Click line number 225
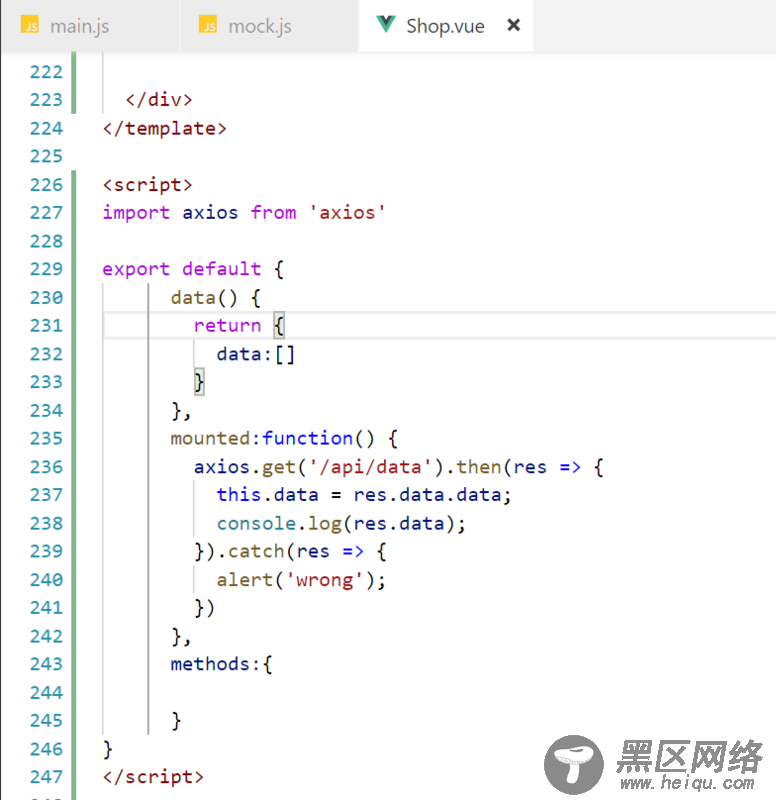The height and width of the screenshot is (800, 776). coord(46,156)
